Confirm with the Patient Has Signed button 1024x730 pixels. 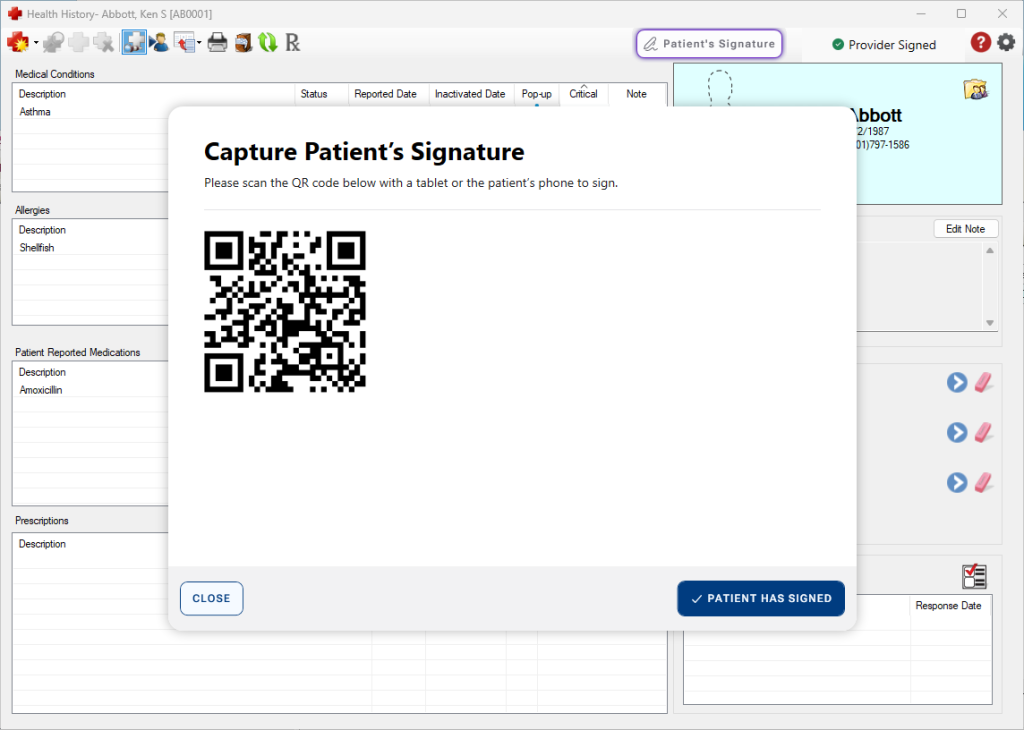(761, 598)
